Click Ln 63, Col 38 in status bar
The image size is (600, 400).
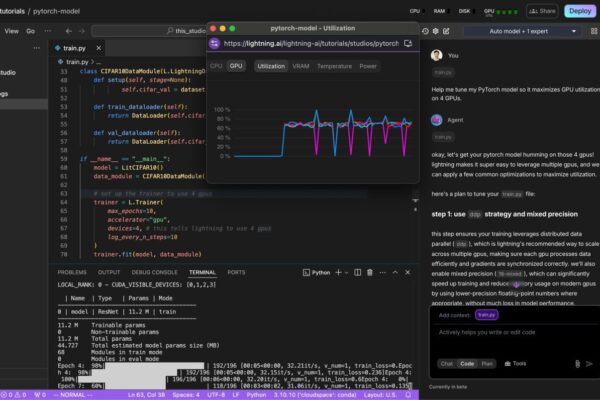click(146, 395)
